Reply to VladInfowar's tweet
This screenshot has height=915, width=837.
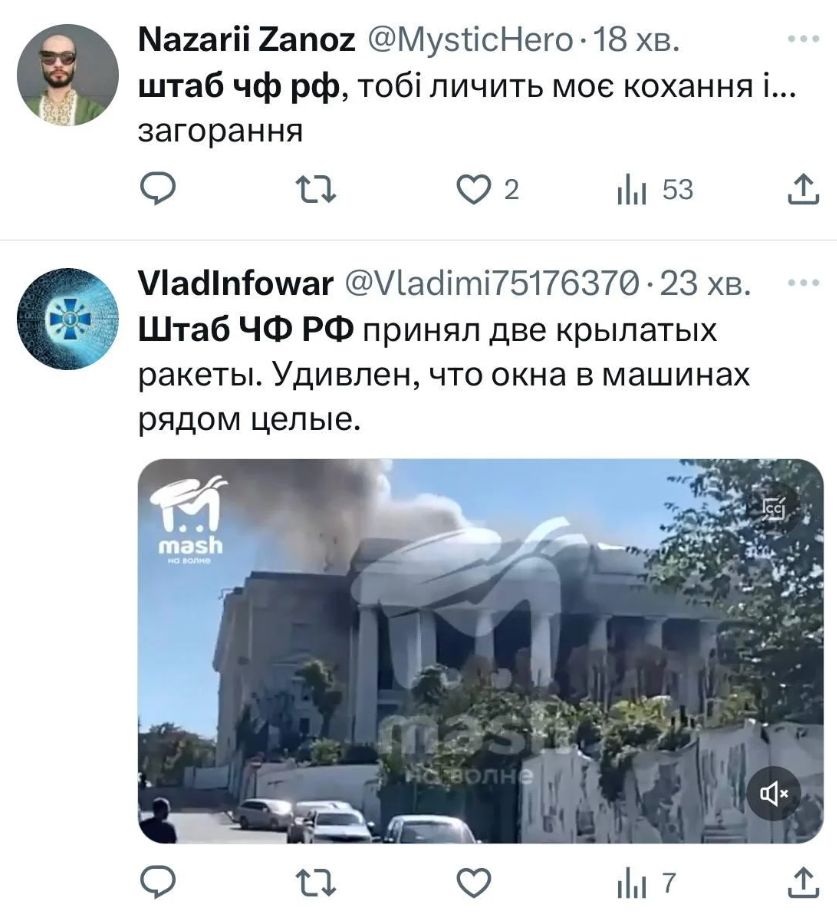pos(158,883)
